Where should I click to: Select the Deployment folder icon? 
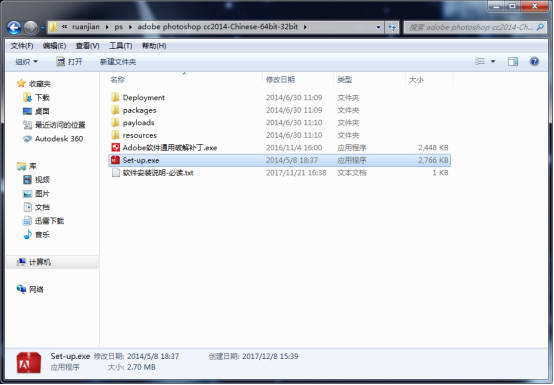115,97
